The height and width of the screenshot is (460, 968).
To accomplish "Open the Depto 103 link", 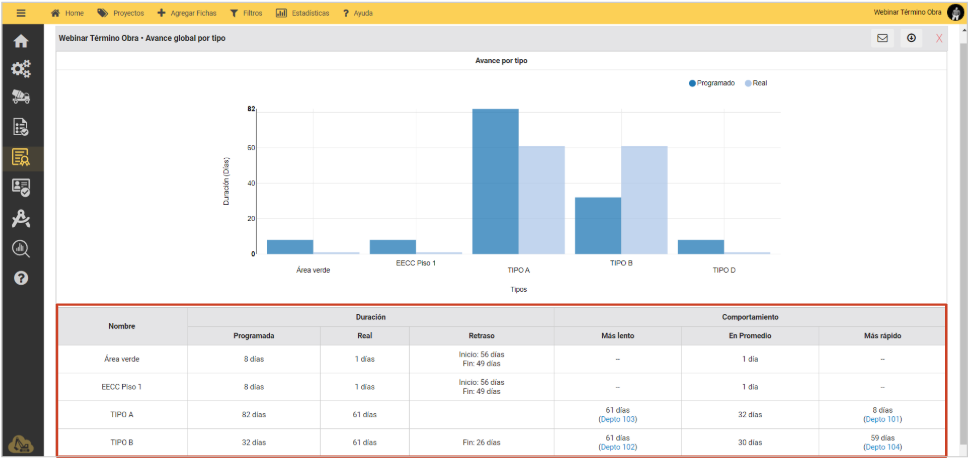I will (617, 420).
